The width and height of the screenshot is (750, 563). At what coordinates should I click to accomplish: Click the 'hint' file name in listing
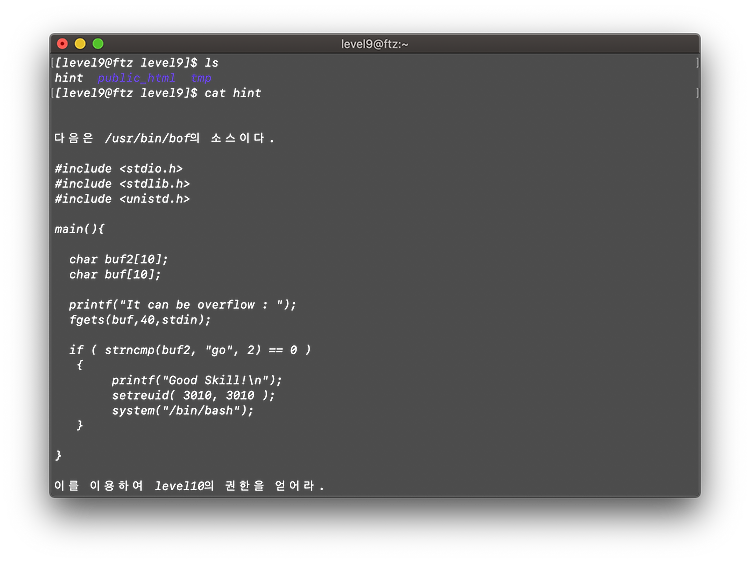pyautogui.click(x=69, y=78)
